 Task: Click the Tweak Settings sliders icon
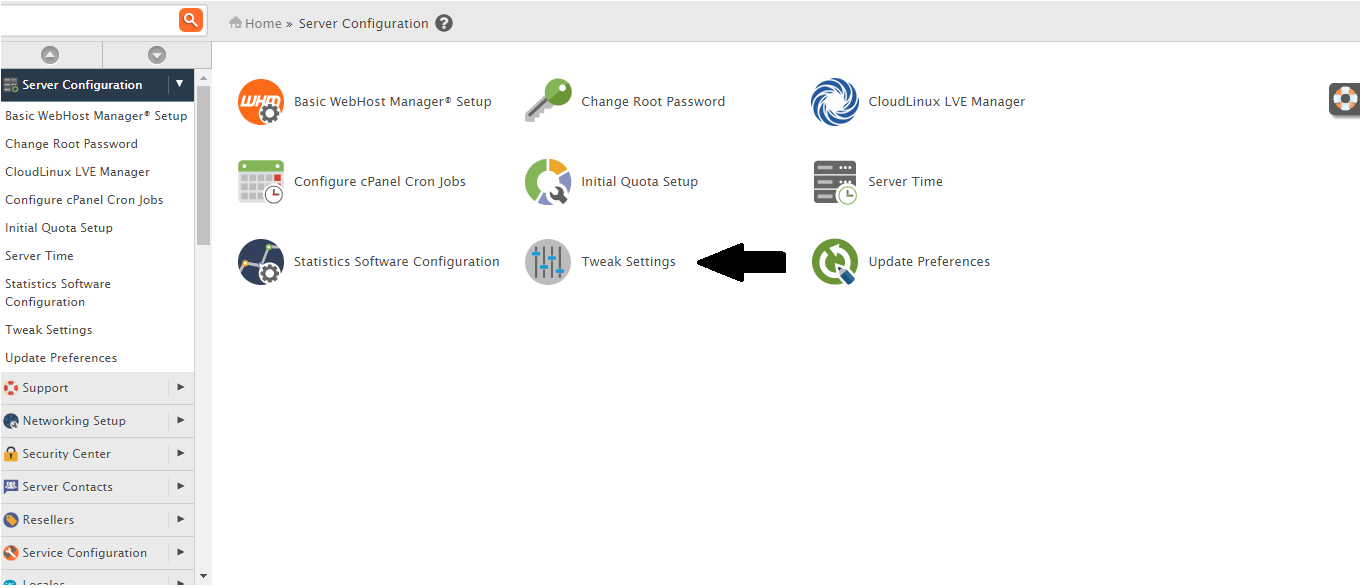tap(548, 262)
